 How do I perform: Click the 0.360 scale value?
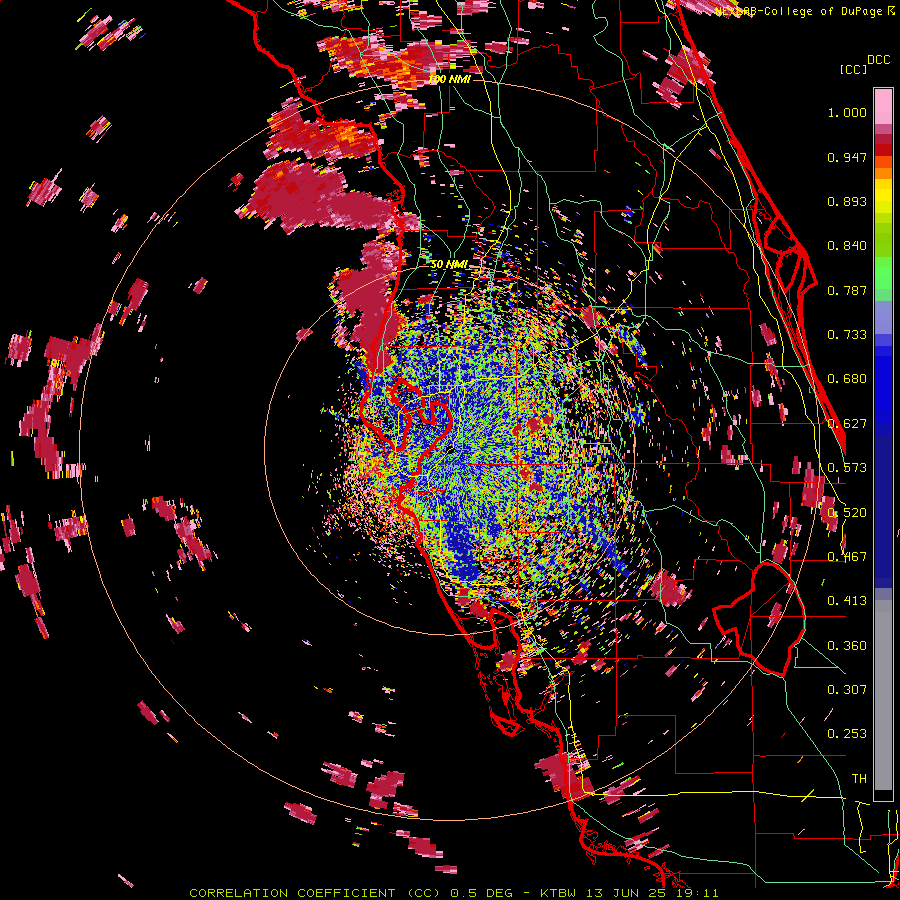(x=847, y=646)
